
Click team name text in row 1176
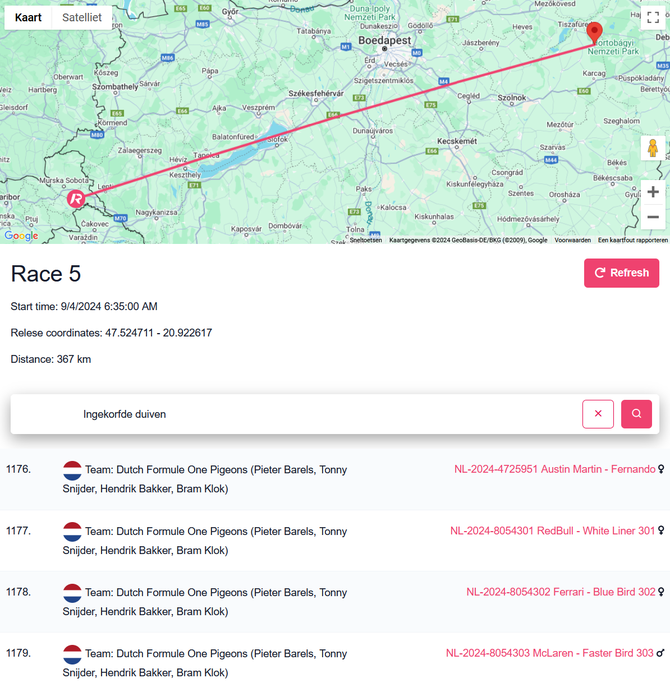tap(205, 479)
